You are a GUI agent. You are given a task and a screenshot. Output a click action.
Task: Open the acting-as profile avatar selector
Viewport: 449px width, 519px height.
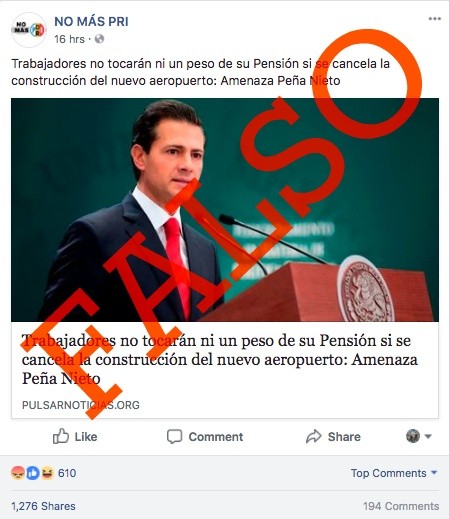tap(413, 436)
